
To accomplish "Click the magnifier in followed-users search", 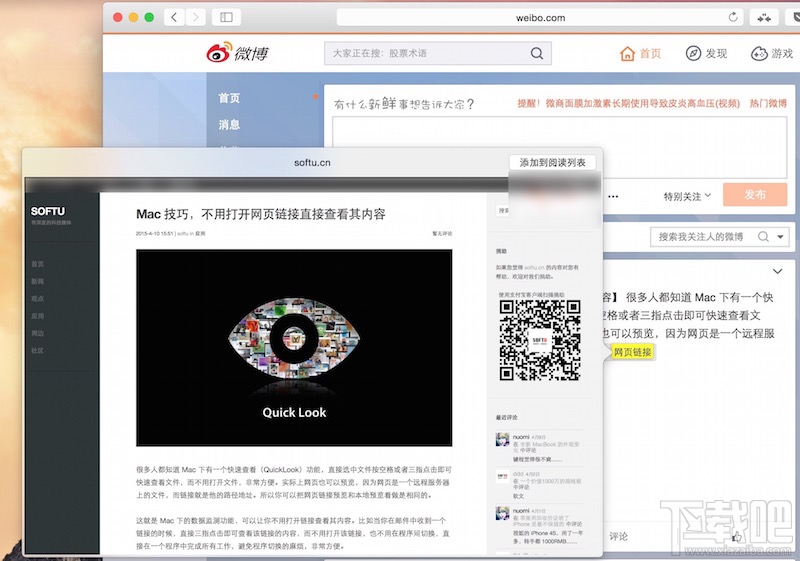I will pos(763,237).
